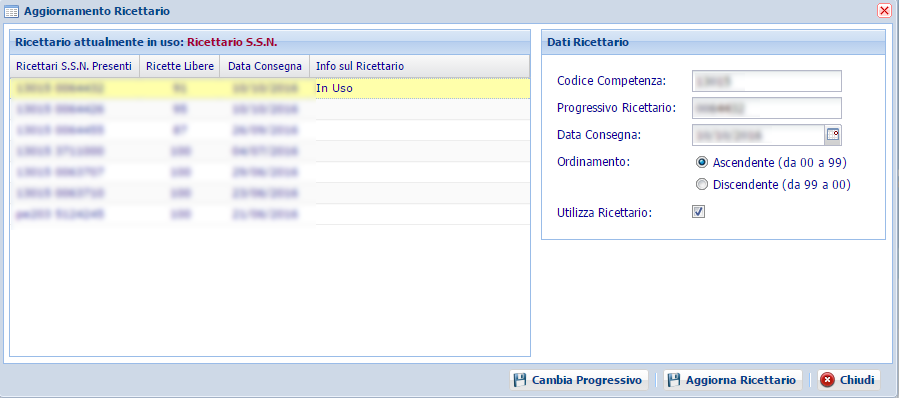The width and height of the screenshot is (899, 398).
Task: Sort by Ricettari S.S.N. Presenti column
Action: pyautogui.click(x=75, y=66)
